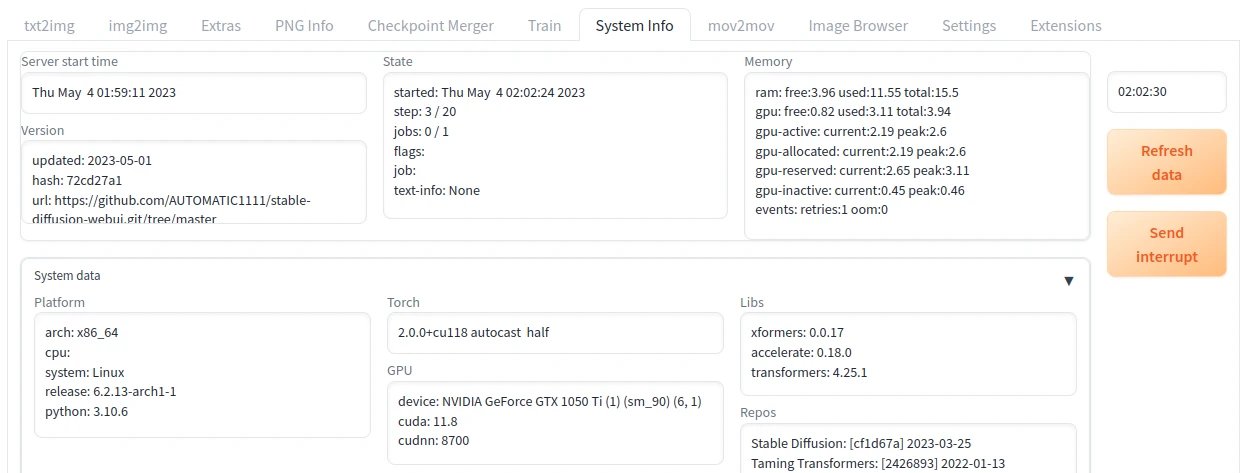This screenshot has height=473, width=1242.
Task: Select the PNG Info tab
Action: pos(304,25)
